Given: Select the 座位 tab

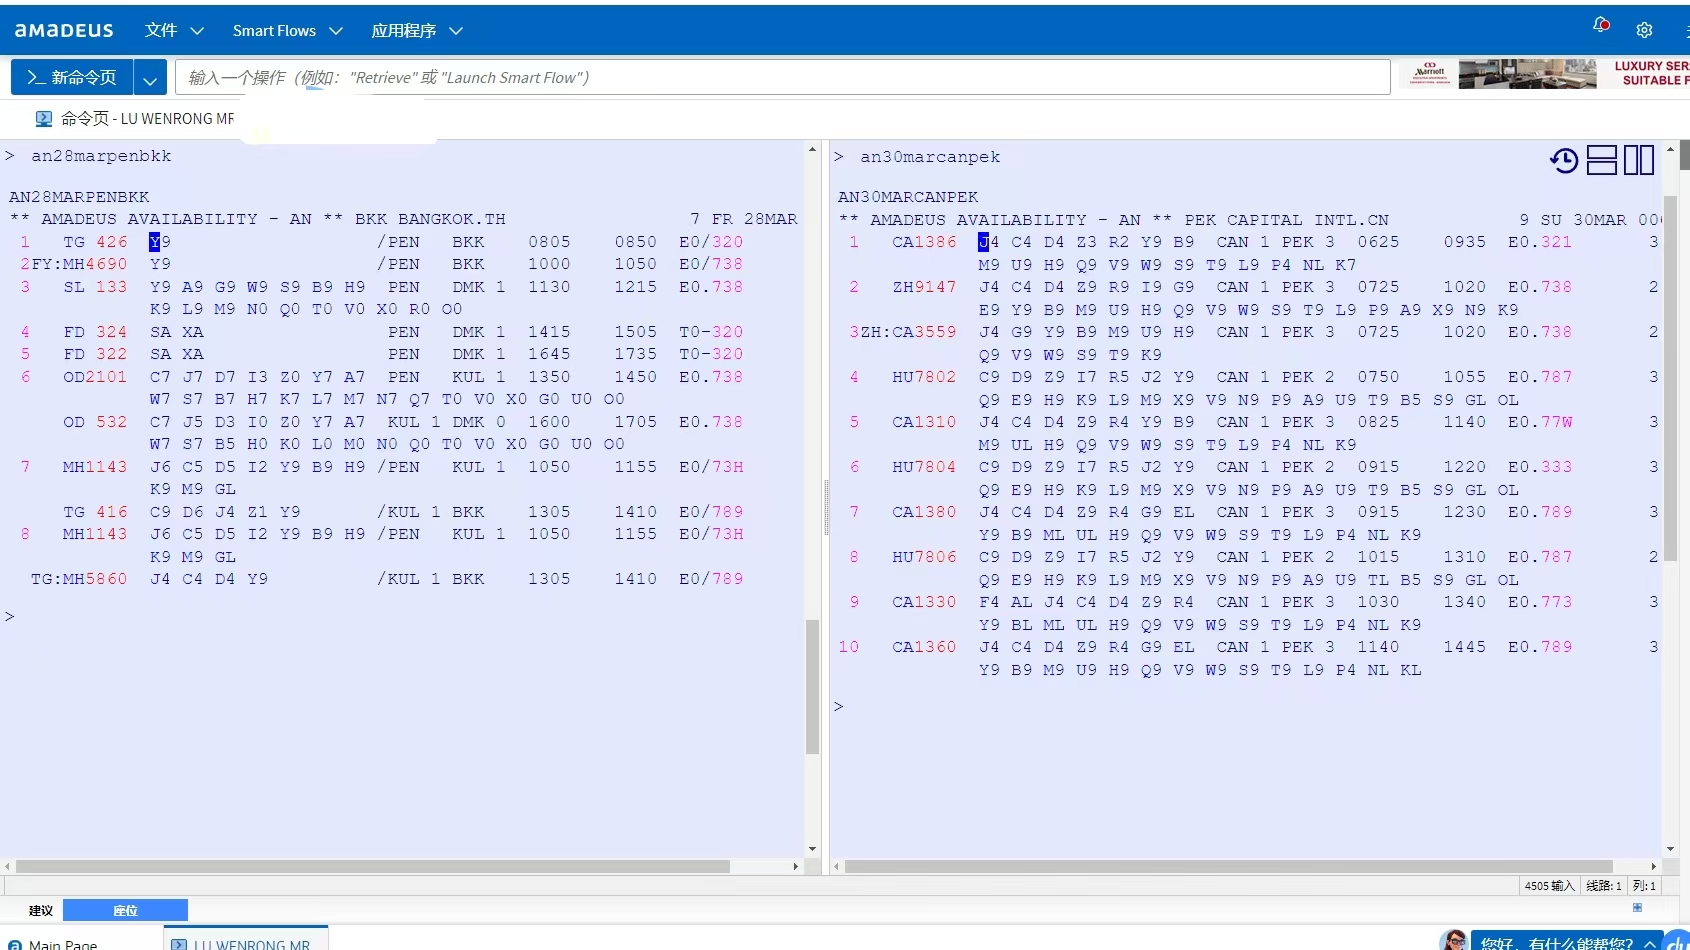Looking at the screenshot, I should pyautogui.click(x=125, y=910).
